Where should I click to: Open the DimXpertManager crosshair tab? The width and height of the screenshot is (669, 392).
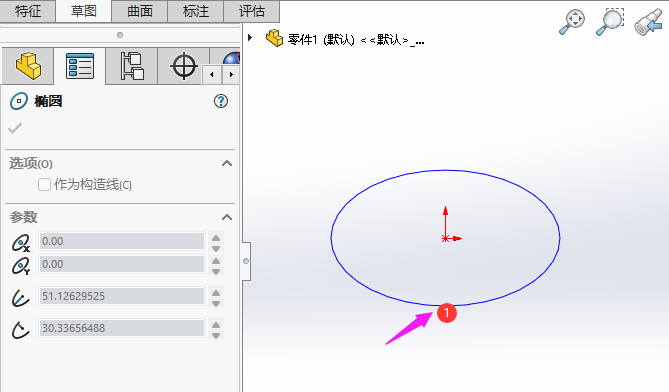[x=183, y=66]
